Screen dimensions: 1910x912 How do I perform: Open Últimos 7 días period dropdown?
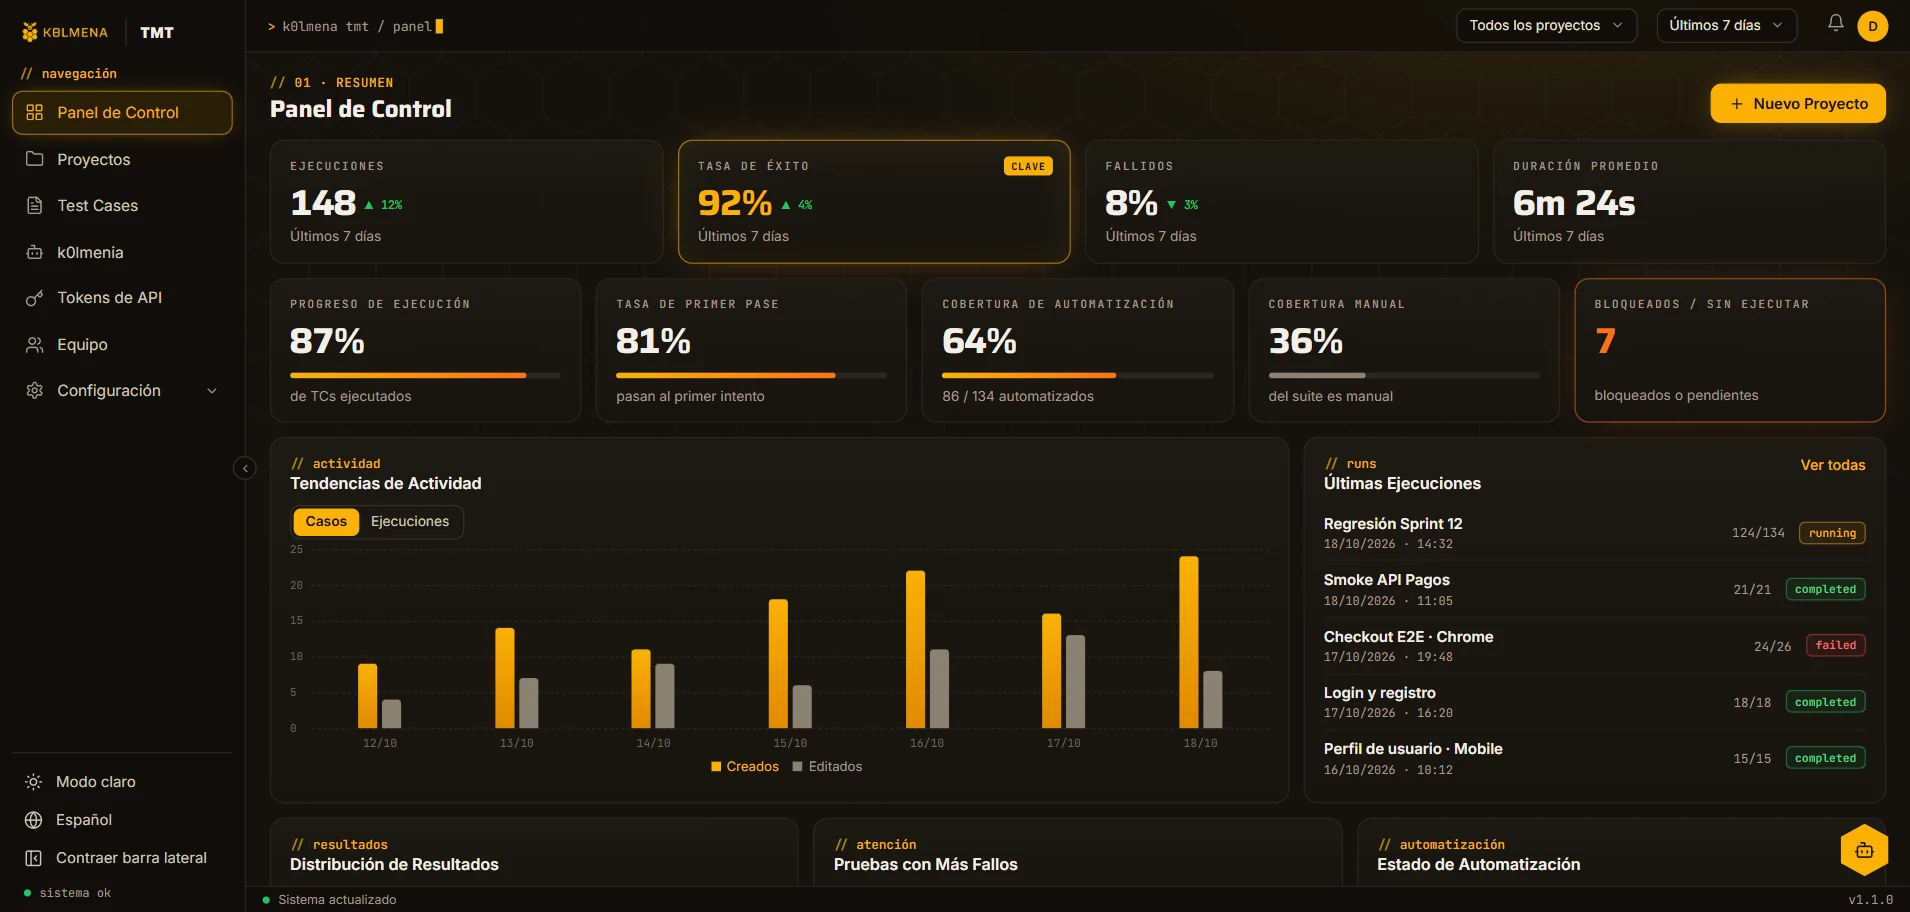click(x=1726, y=26)
